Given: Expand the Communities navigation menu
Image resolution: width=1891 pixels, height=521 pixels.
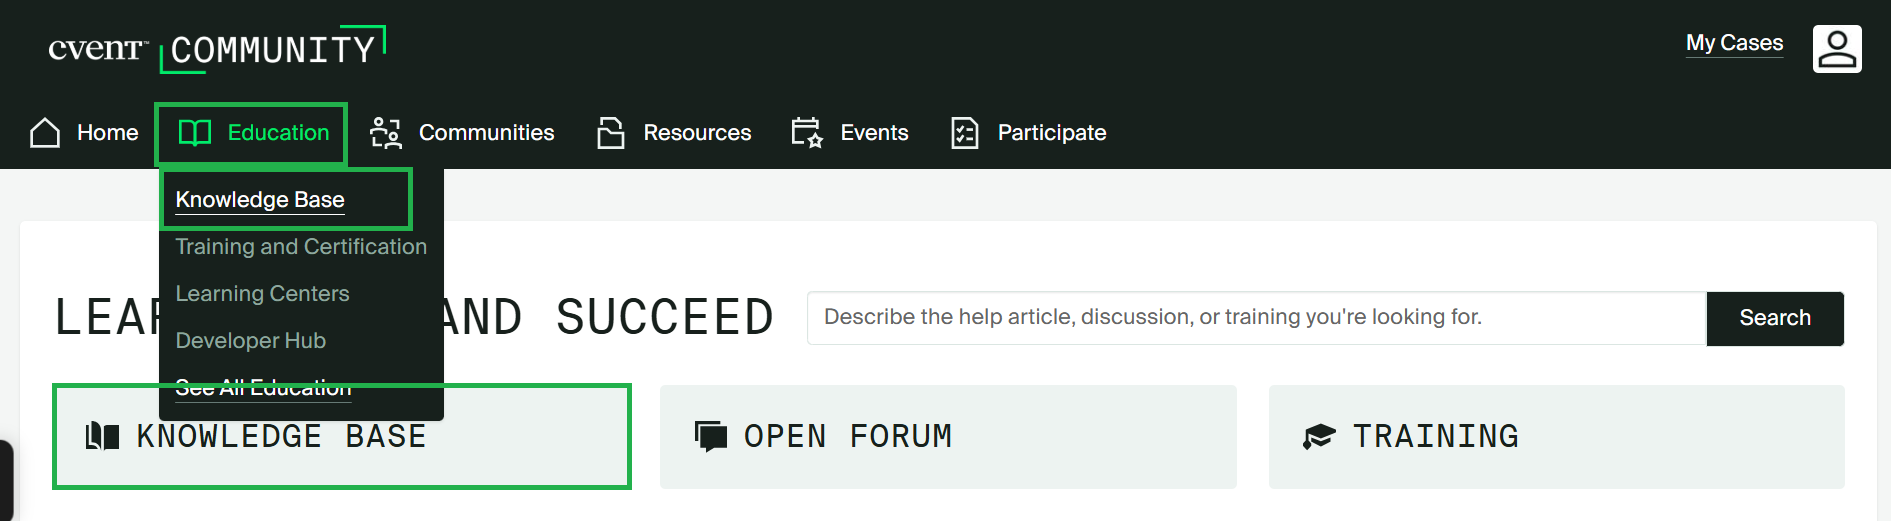Looking at the screenshot, I should click(x=461, y=133).
